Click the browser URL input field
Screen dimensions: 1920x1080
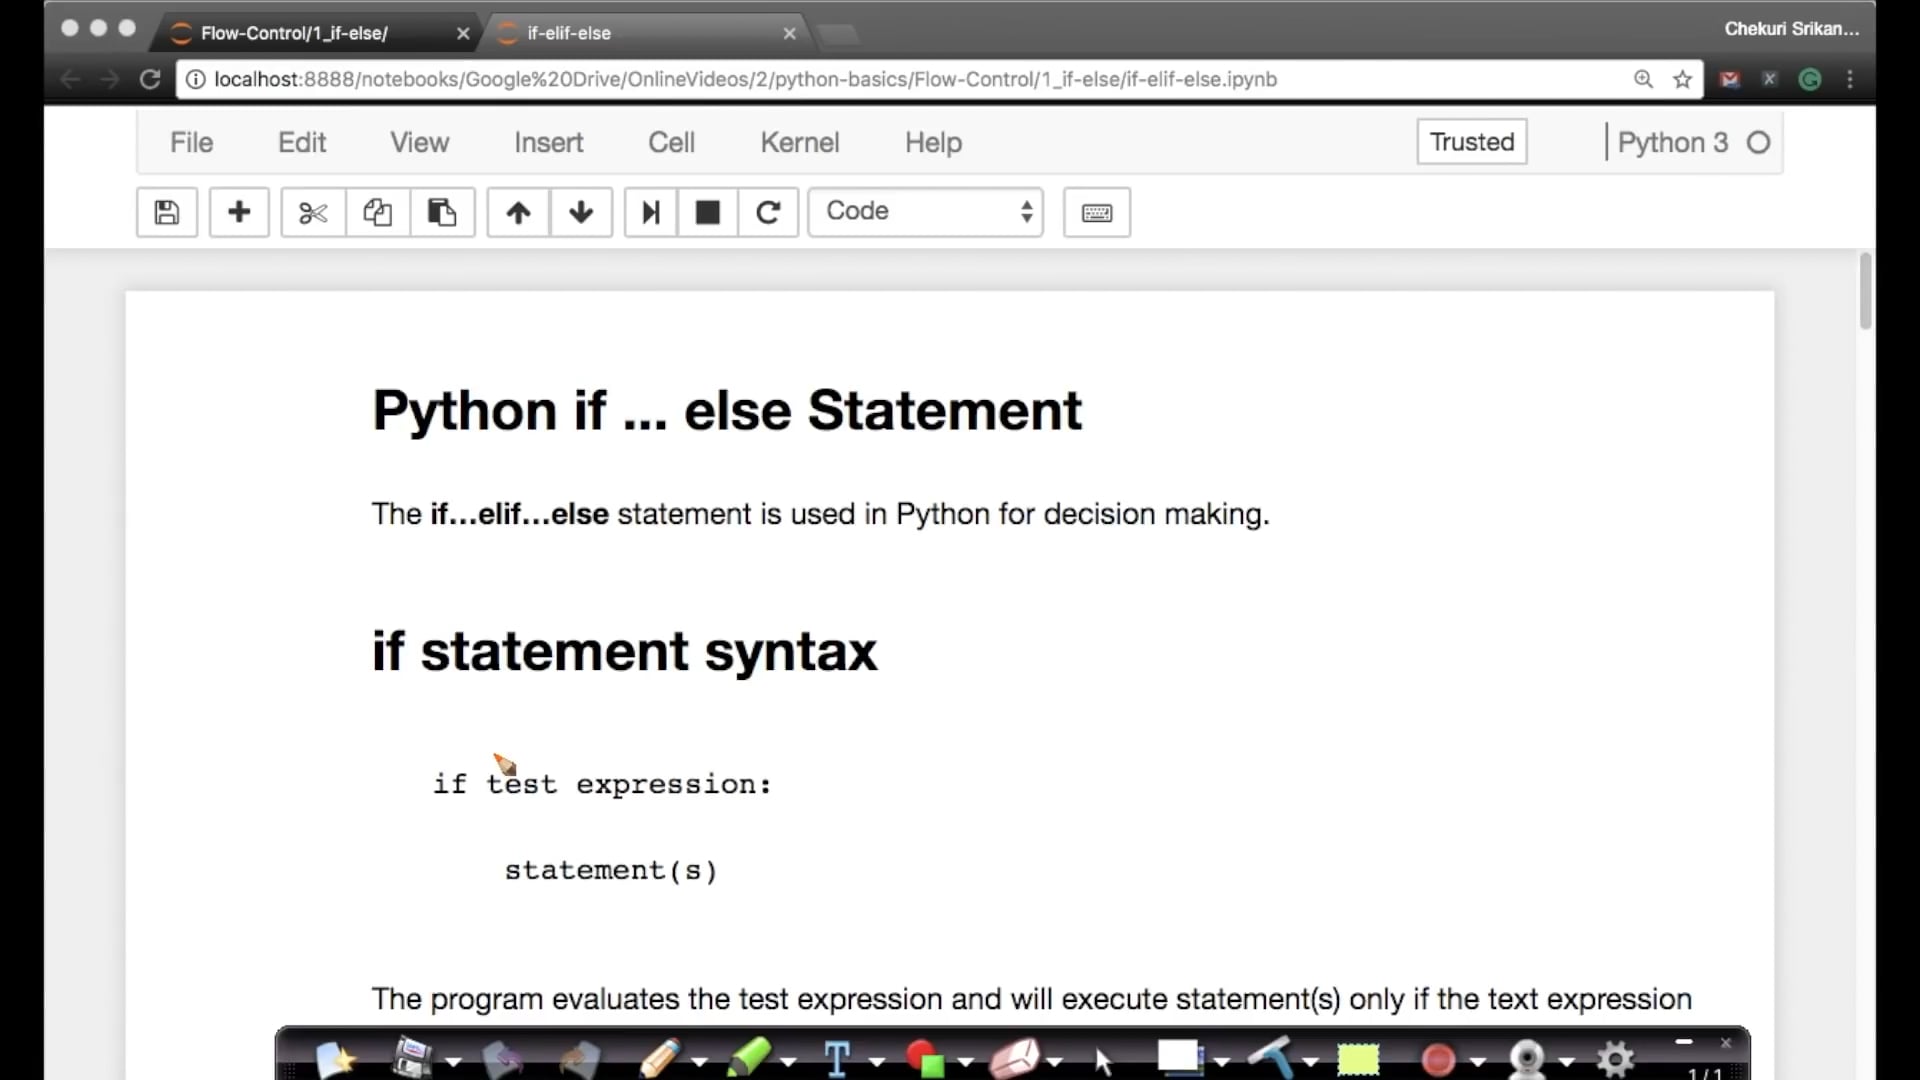point(915,79)
